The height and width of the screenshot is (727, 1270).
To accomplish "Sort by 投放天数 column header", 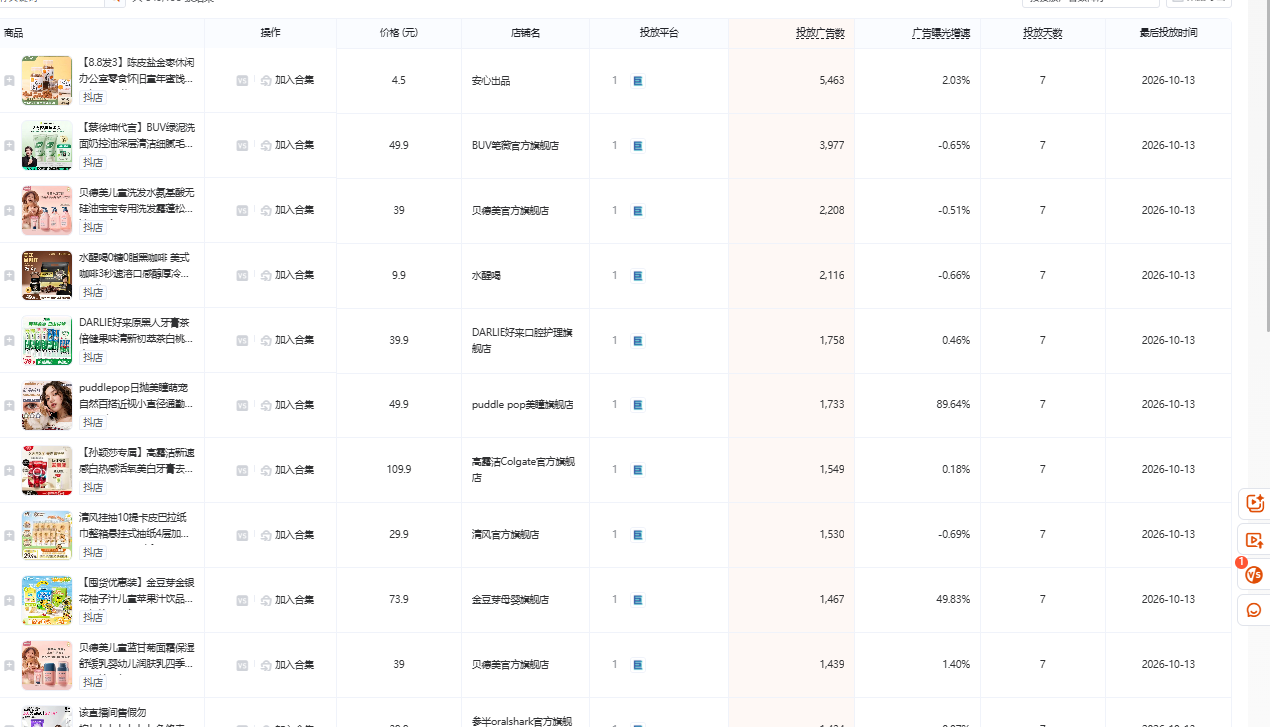I will pyautogui.click(x=1042, y=33).
